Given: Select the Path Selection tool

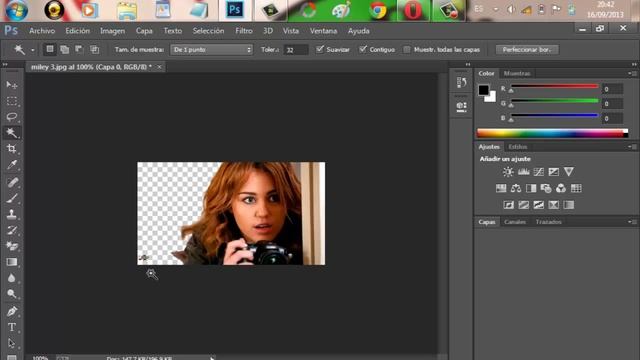Looking at the screenshot, I should pyautogui.click(x=11, y=343).
